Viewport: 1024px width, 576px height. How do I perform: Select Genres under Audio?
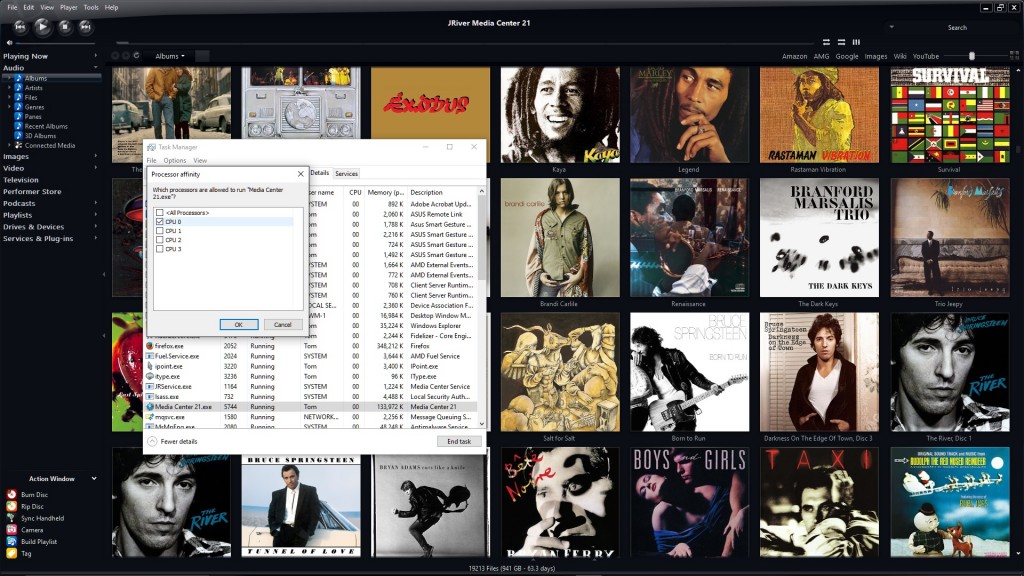(x=34, y=107)
